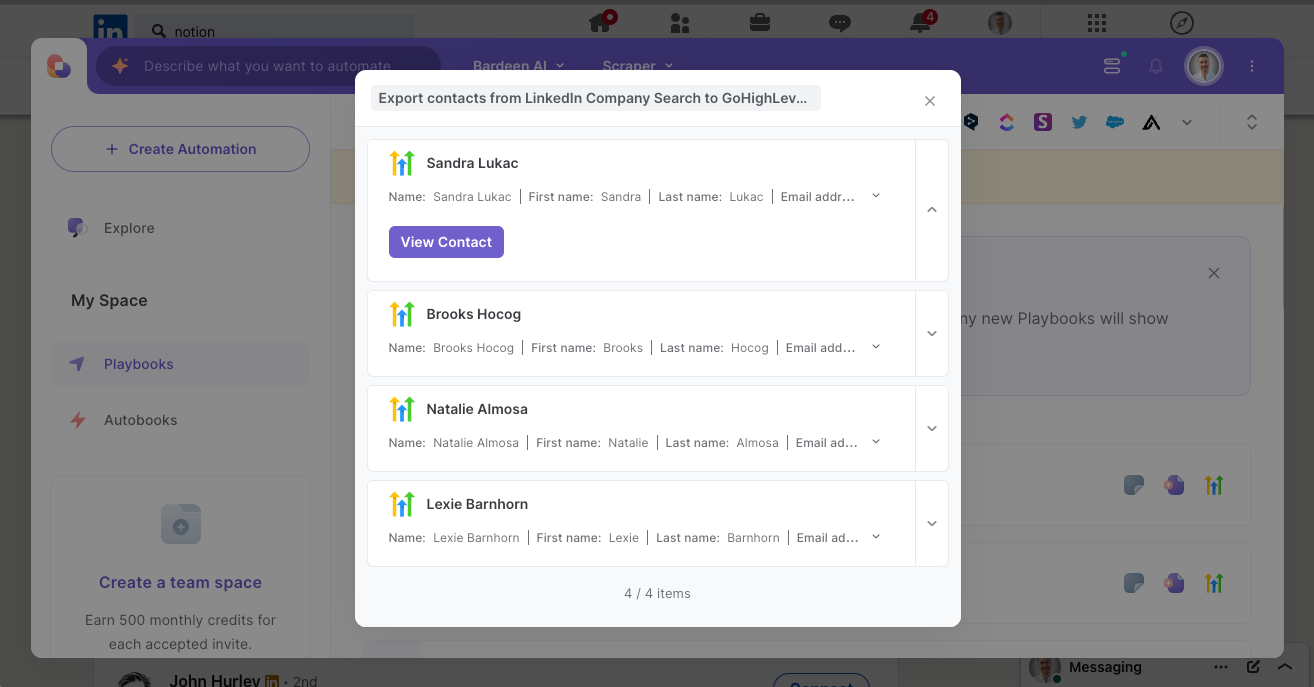Toggle the up-down expand panel arrows
The height and width of the screenshot is (687, 1314).
[1251, 122]
